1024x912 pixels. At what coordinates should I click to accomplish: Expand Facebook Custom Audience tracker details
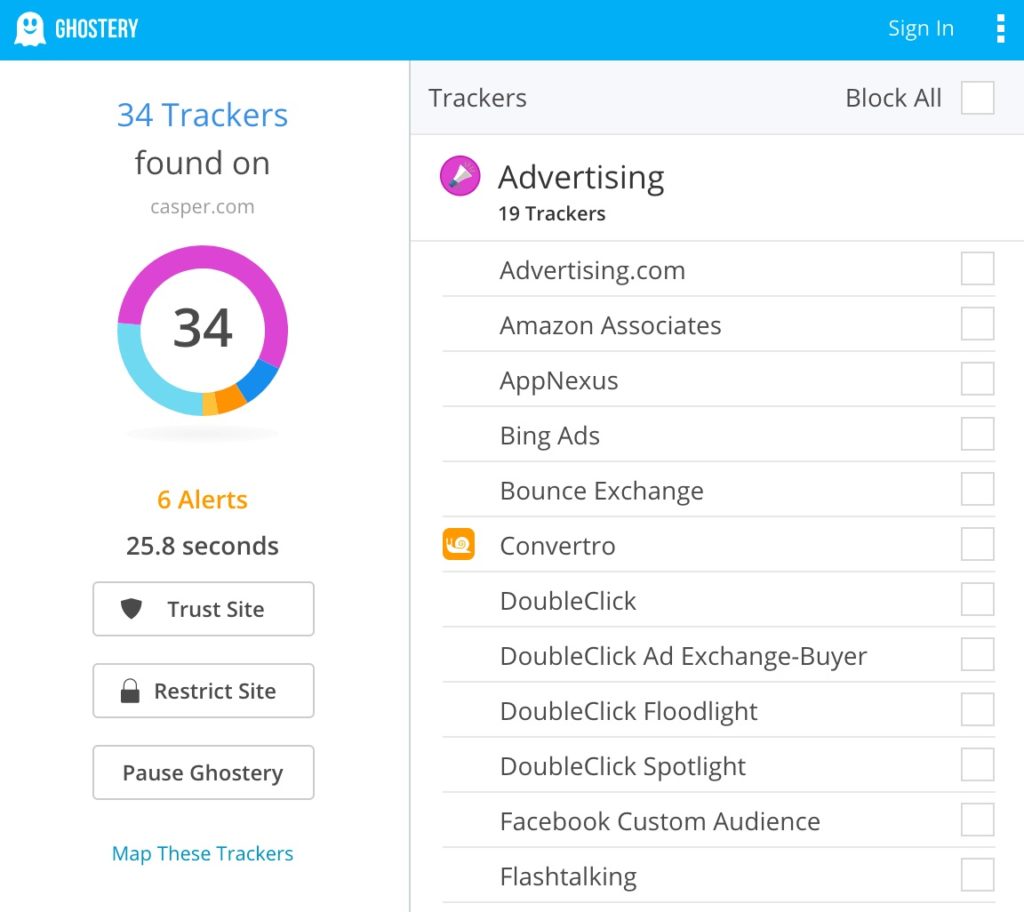coord(660,821)
